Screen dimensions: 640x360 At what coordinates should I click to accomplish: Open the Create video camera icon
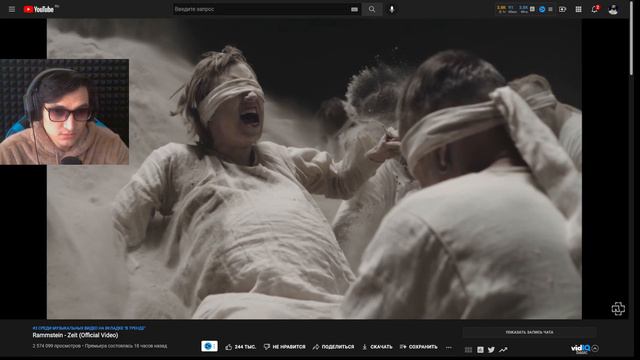pos(562,9)
